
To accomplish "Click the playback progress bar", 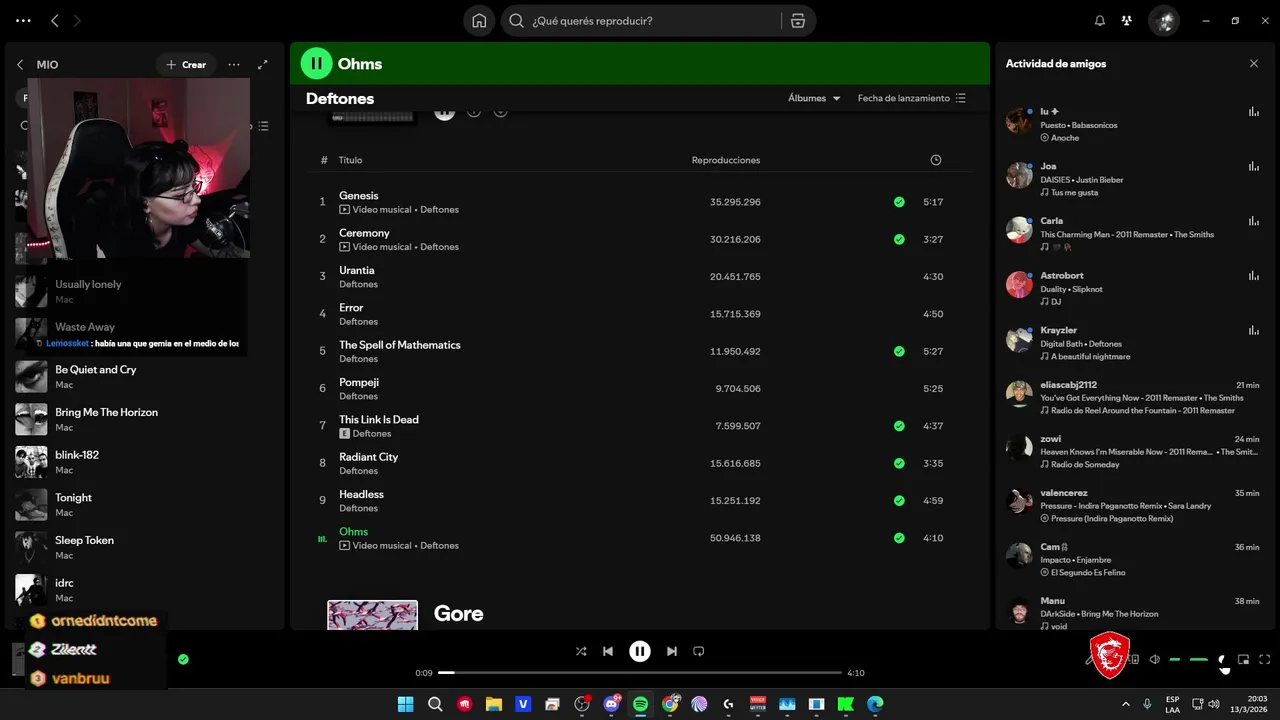I will pos(640,673).
